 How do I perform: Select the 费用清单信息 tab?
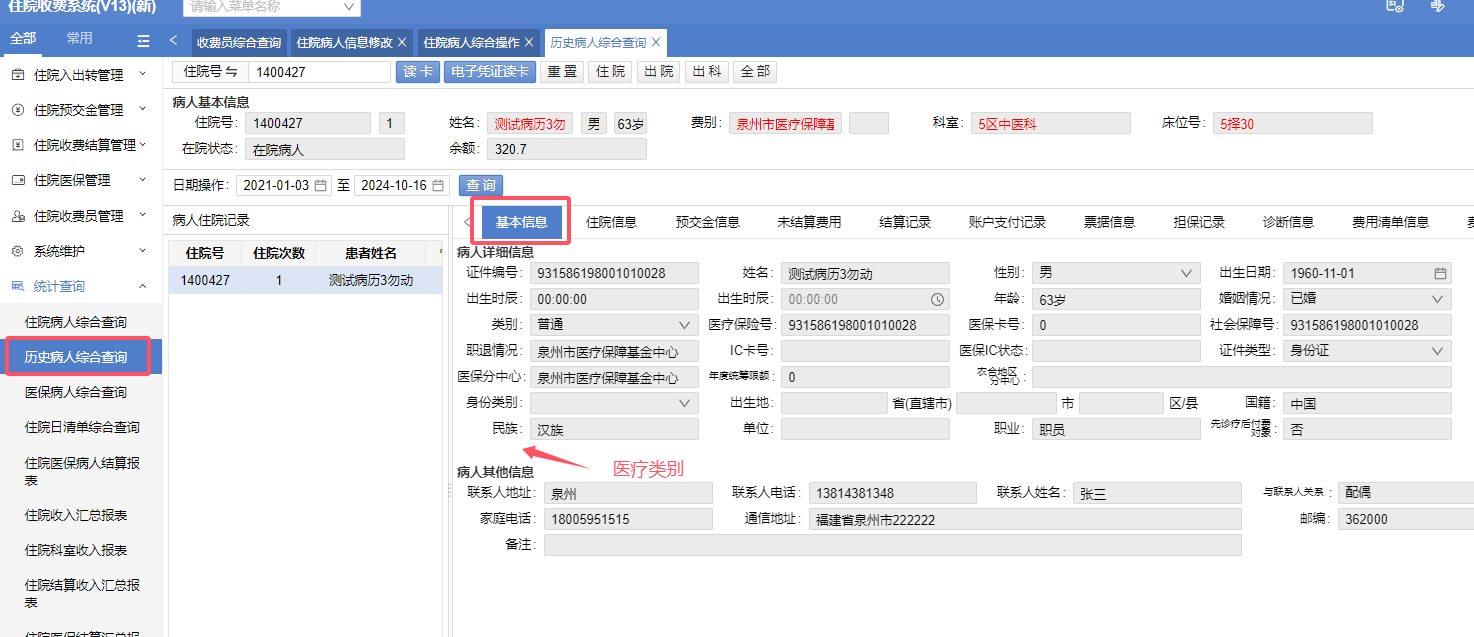click(1390, 222)
